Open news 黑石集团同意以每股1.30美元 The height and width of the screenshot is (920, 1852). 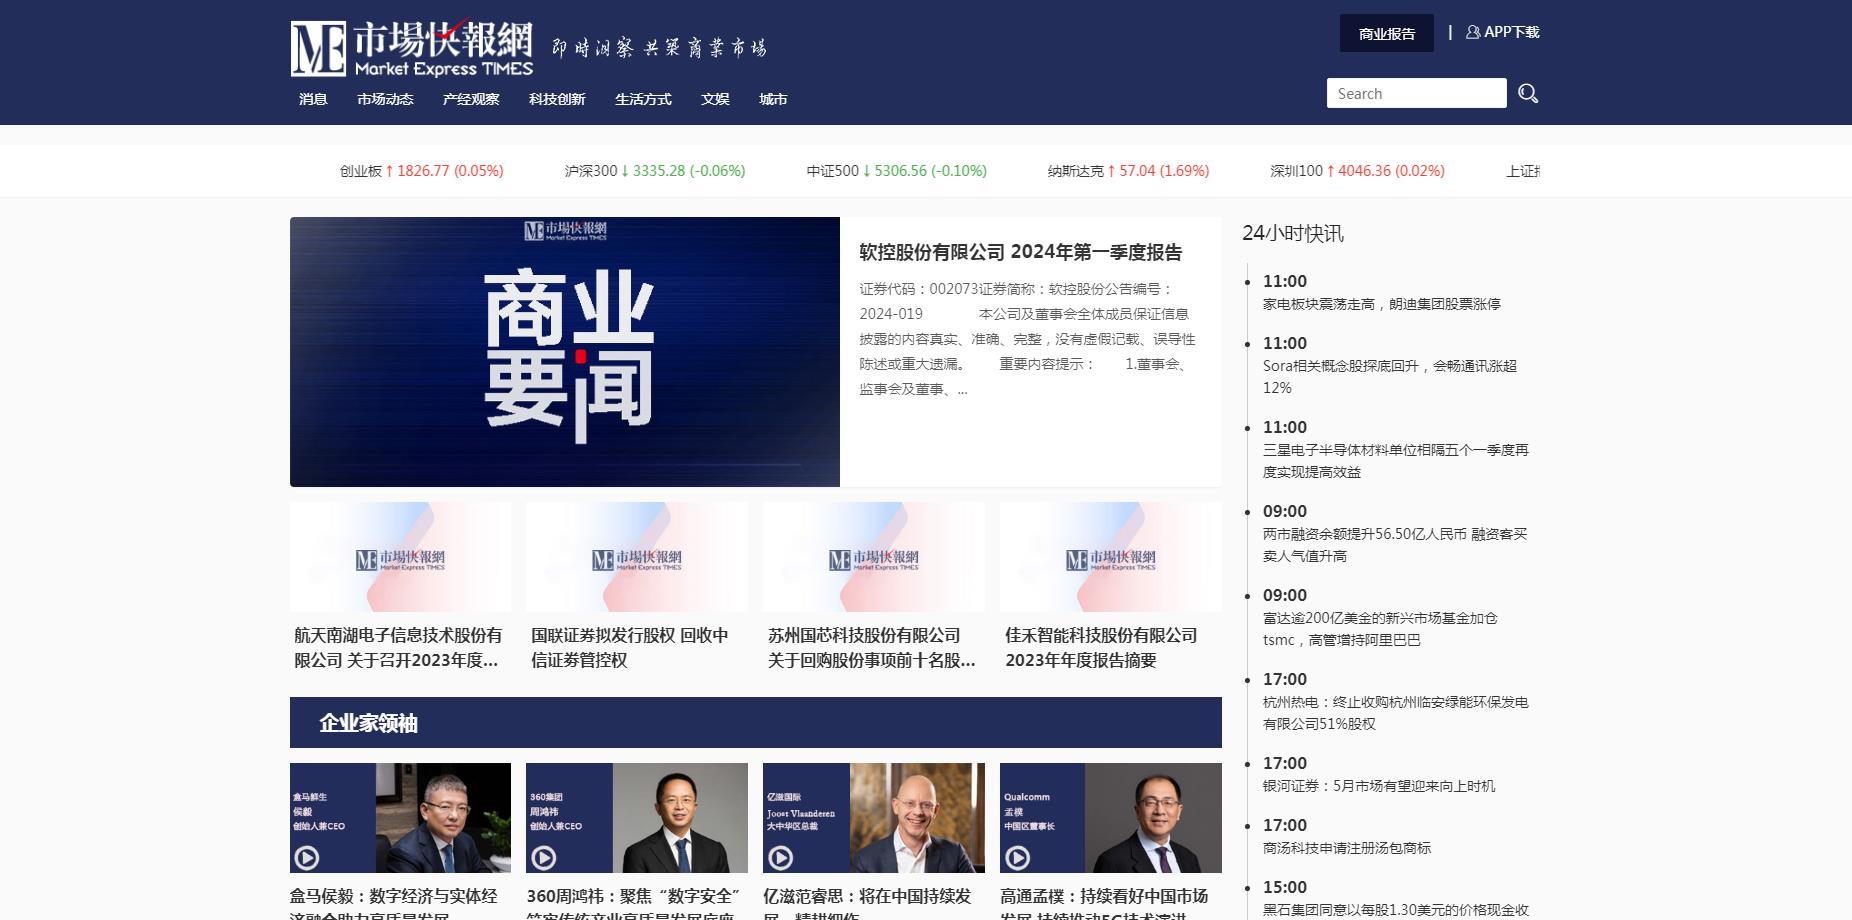coord(1396,910)
